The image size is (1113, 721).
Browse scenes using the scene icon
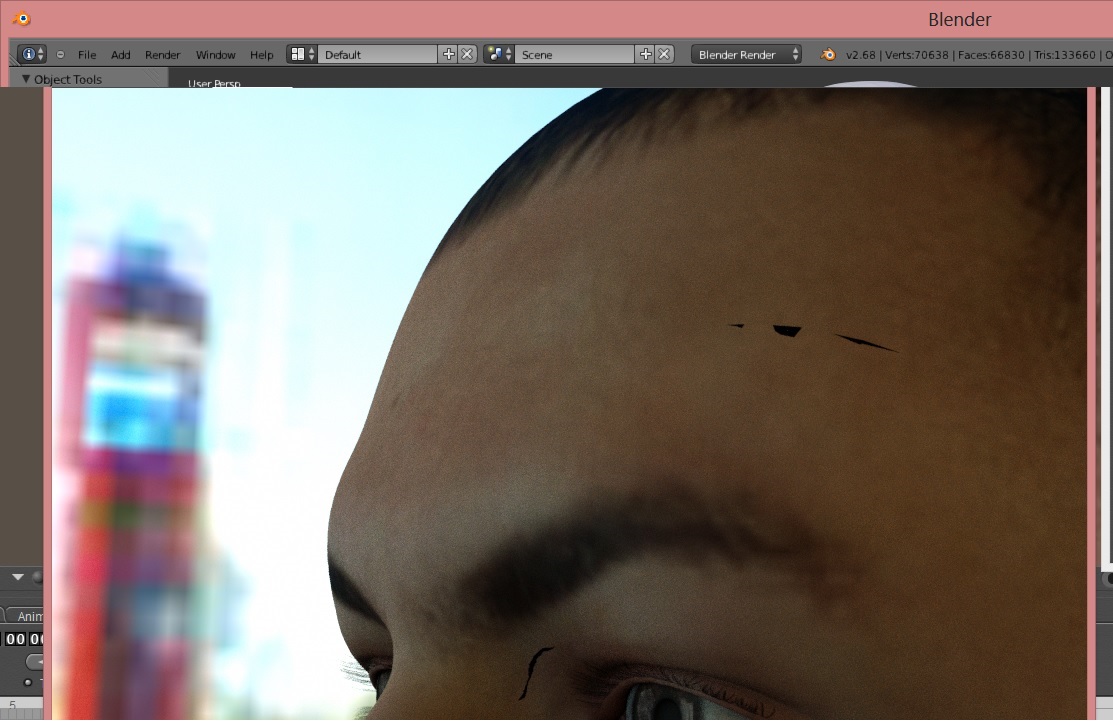[499, 54]
